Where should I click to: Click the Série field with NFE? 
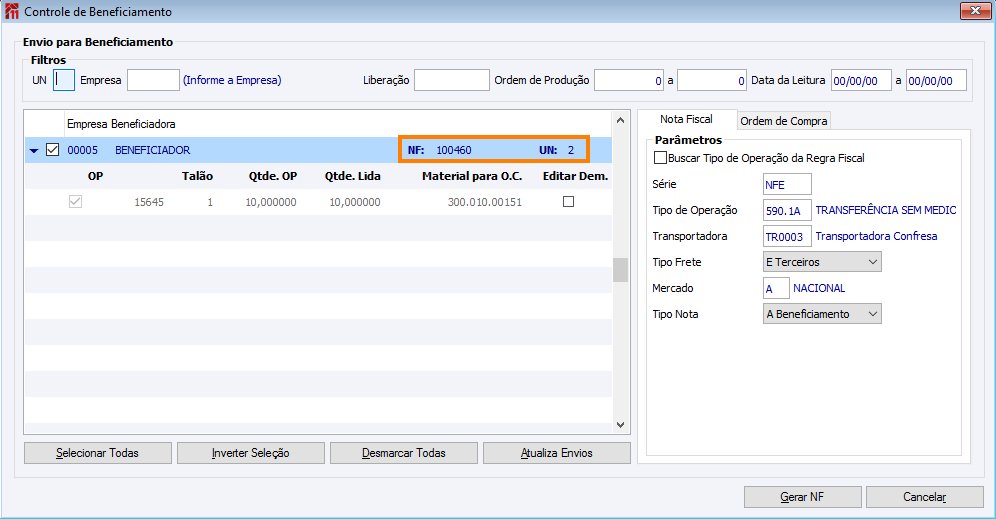pos(787,184)
